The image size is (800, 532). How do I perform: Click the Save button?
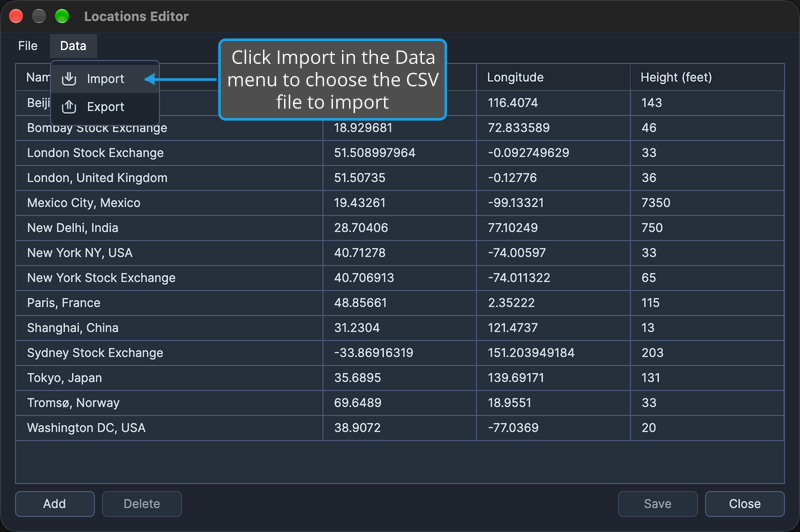(658, 504)
